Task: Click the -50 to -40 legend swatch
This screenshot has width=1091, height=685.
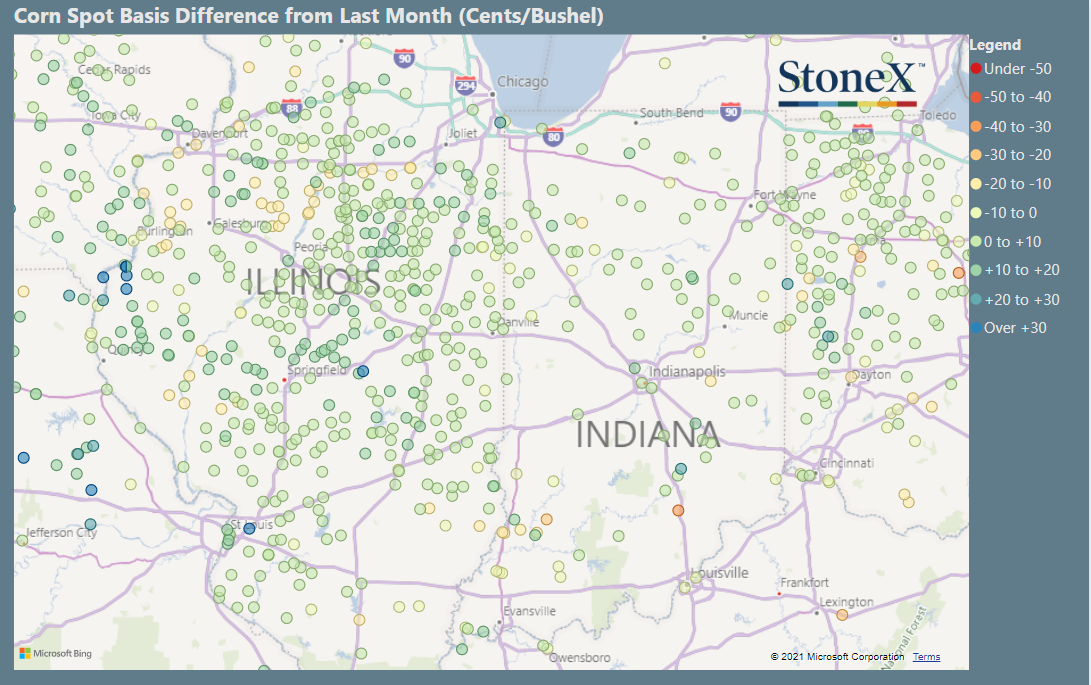Action: tap(976, 97)
